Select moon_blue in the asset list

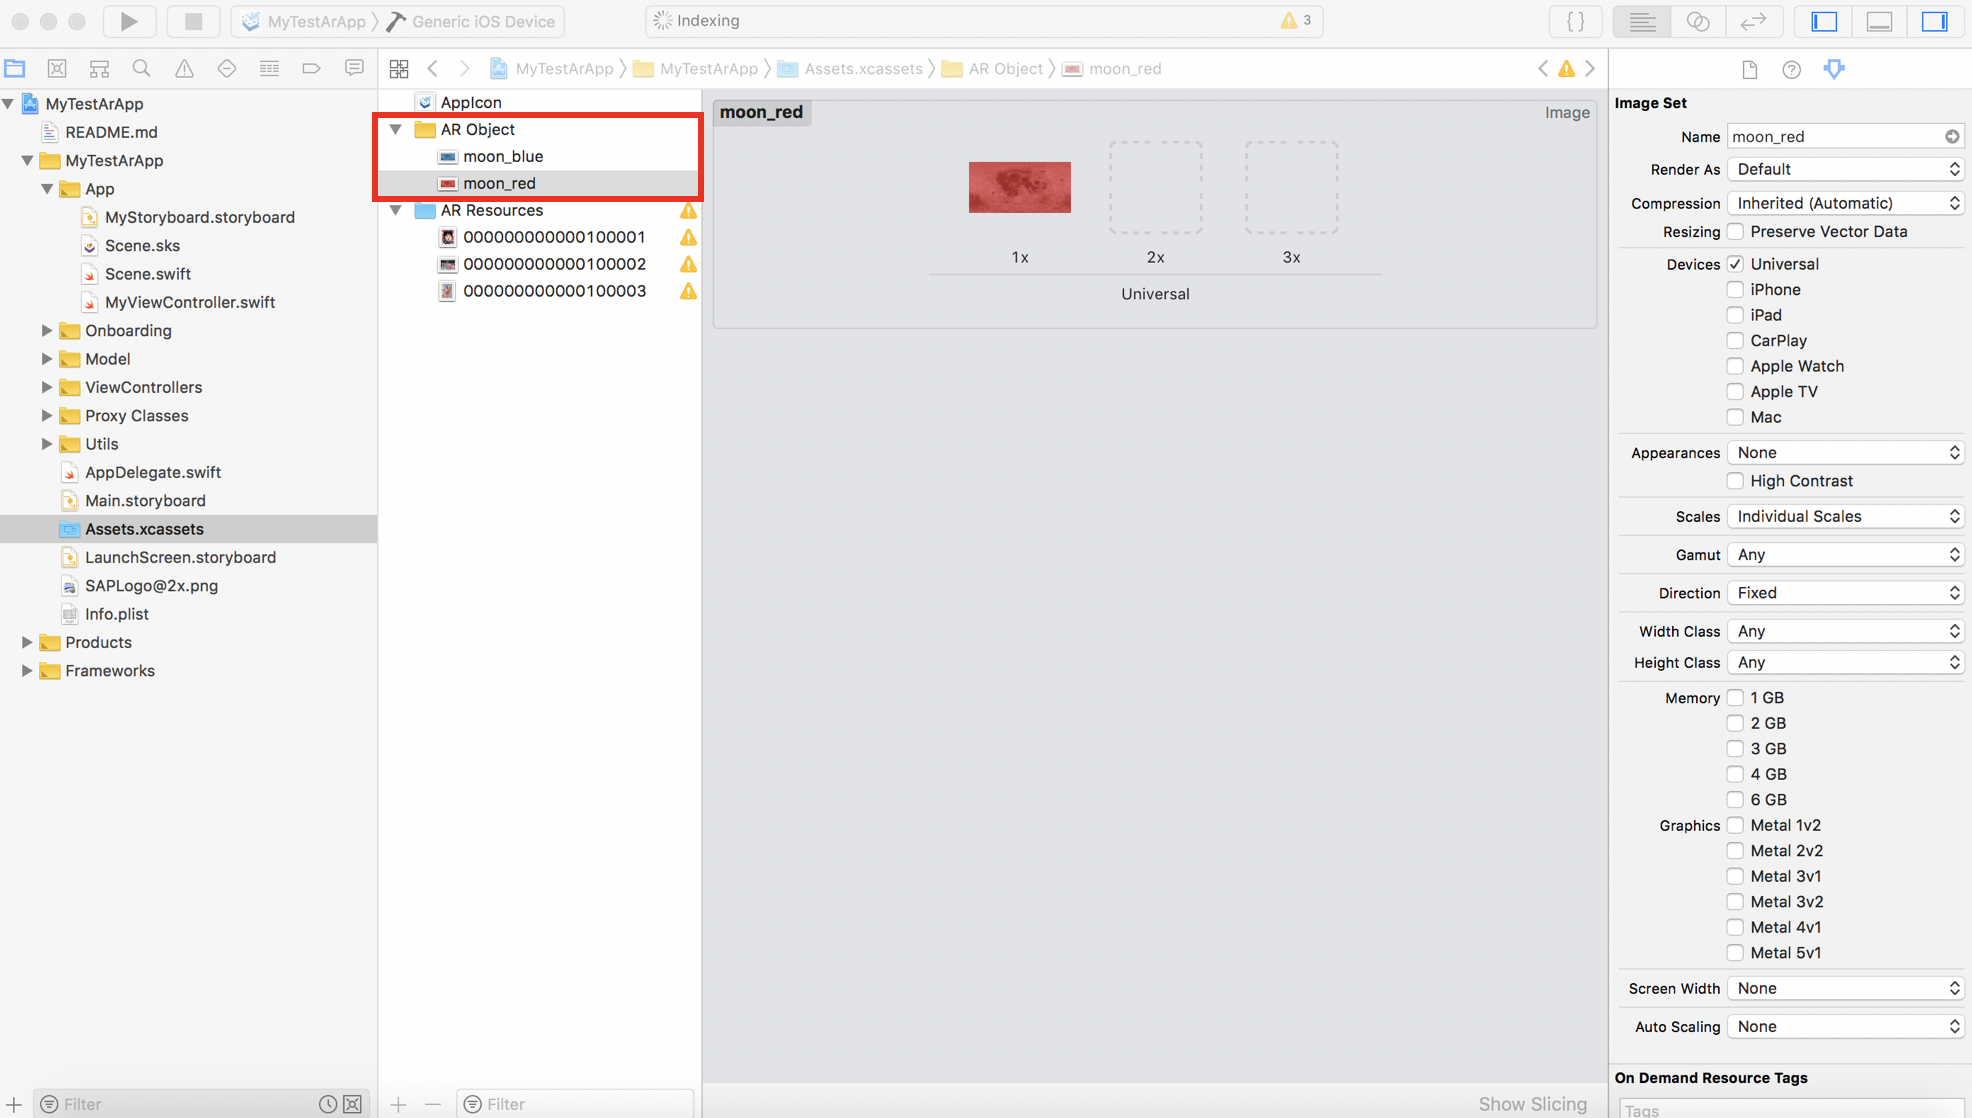[503, 156]
